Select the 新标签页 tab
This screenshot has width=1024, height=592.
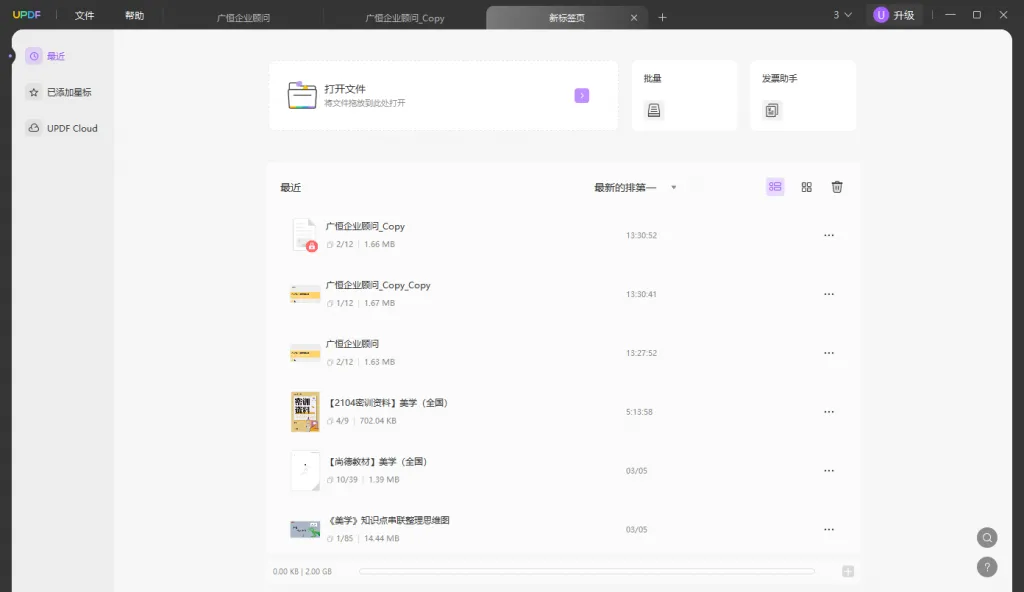[x=567, y=18]
